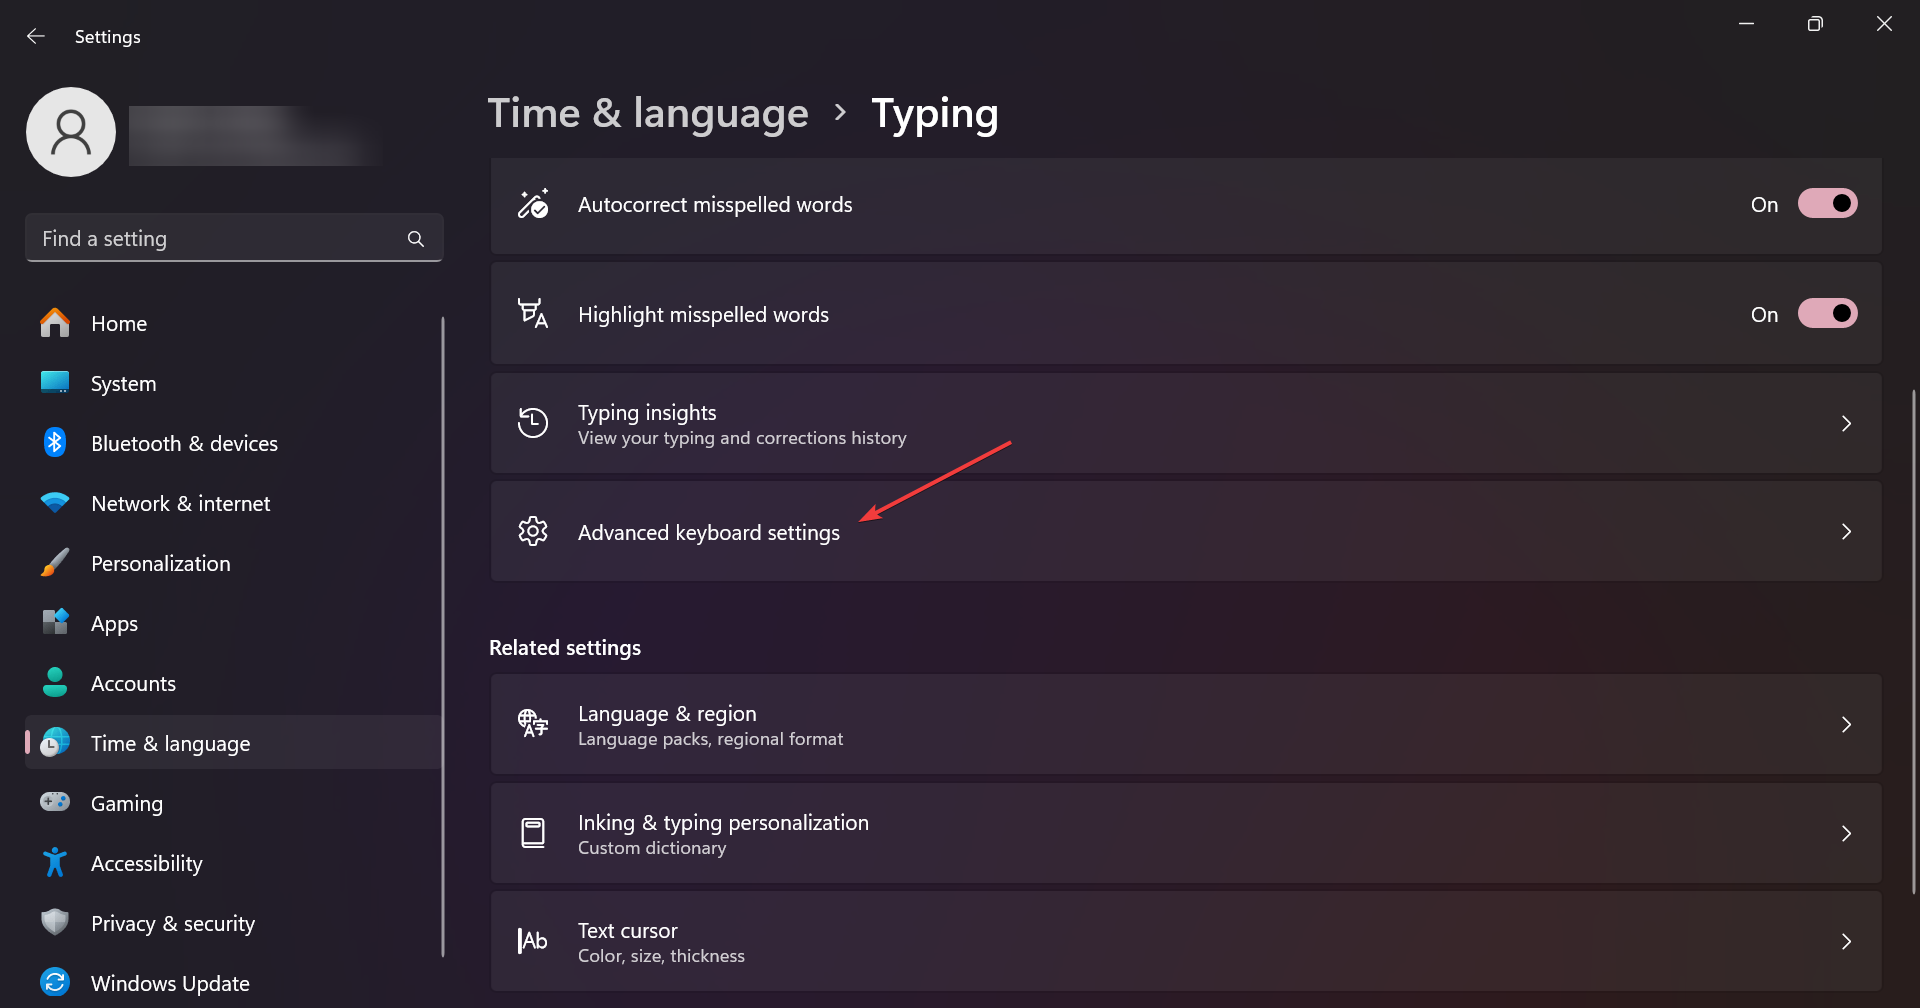Click the Language & region globe icon

533,724
